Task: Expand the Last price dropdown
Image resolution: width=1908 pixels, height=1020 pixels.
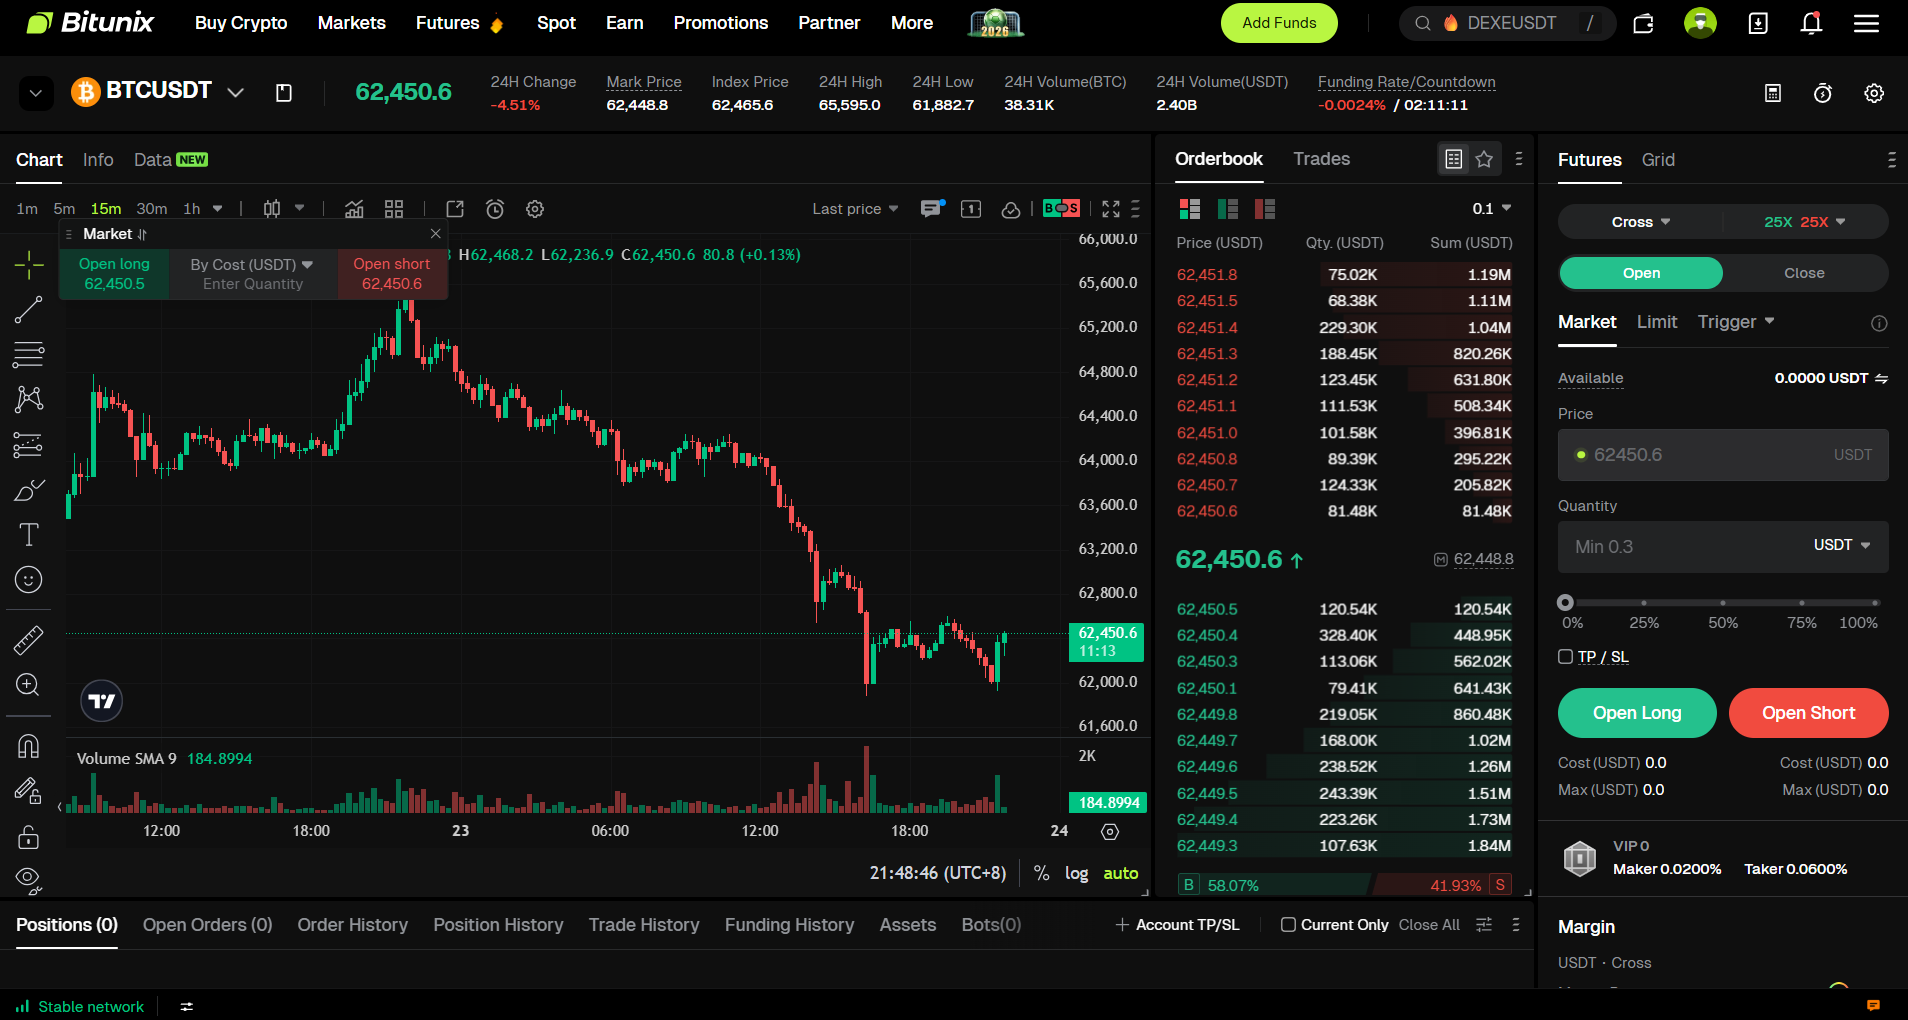Action: coord(855,209)
